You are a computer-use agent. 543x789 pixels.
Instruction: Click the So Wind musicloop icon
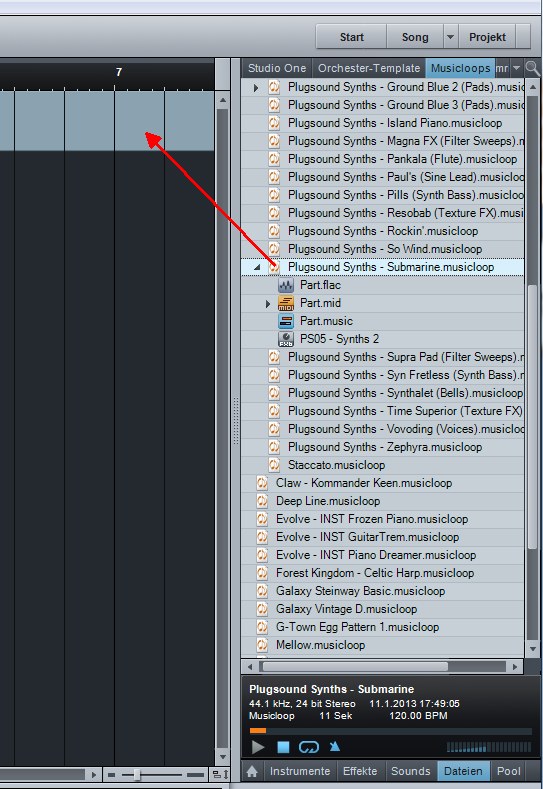tap(274, 249)
